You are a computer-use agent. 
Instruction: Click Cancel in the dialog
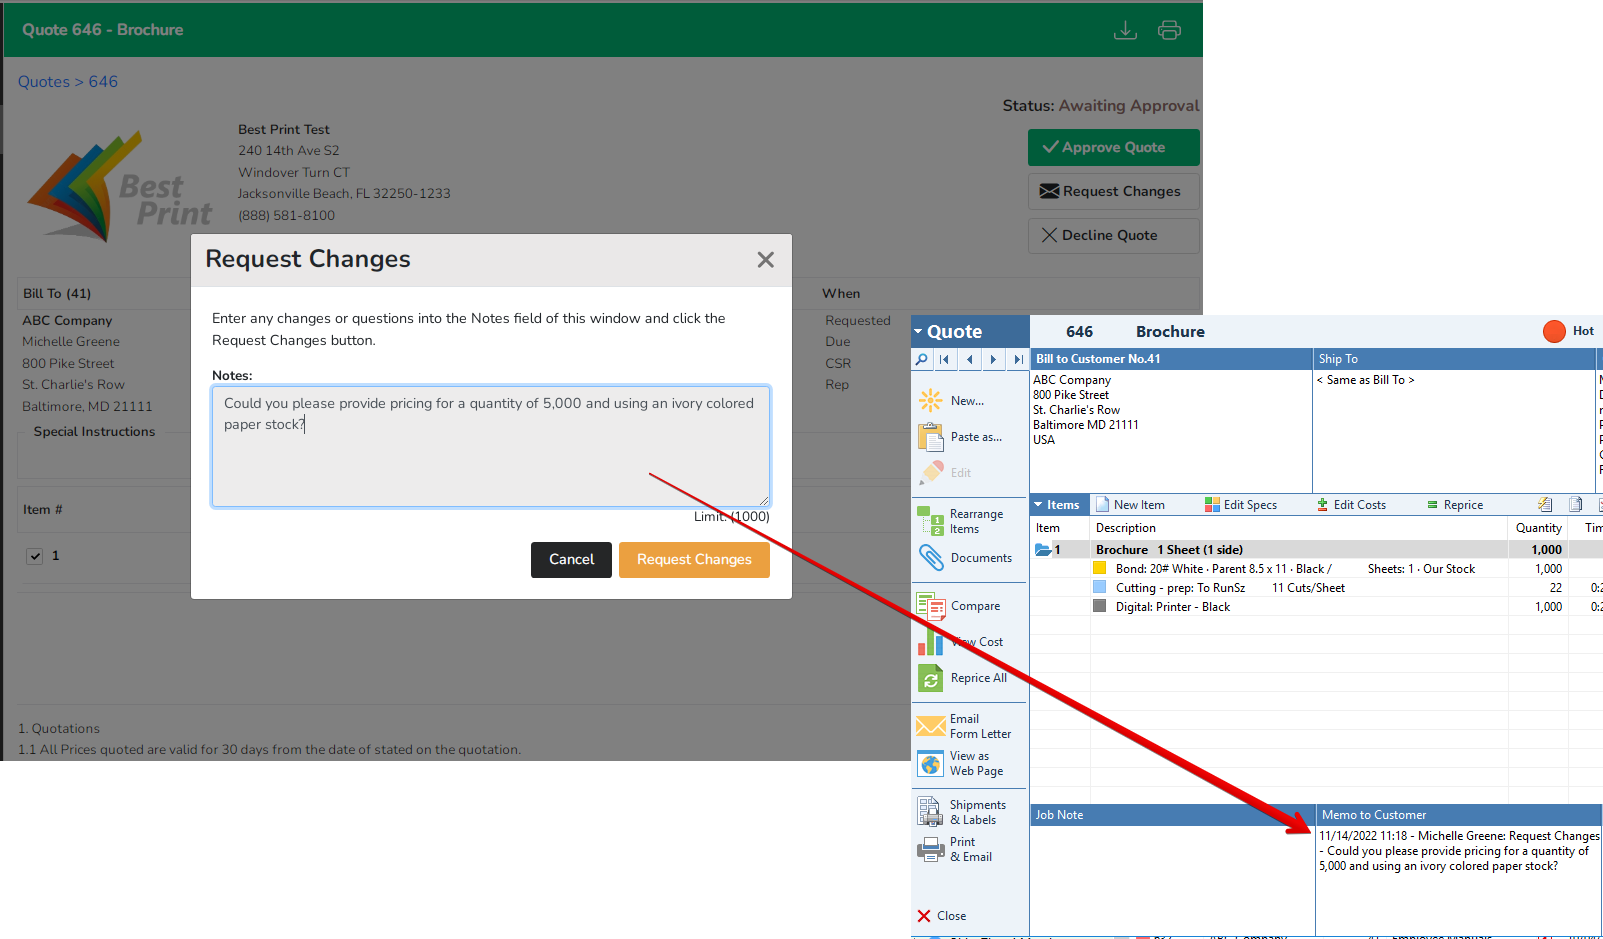[571, 560]
